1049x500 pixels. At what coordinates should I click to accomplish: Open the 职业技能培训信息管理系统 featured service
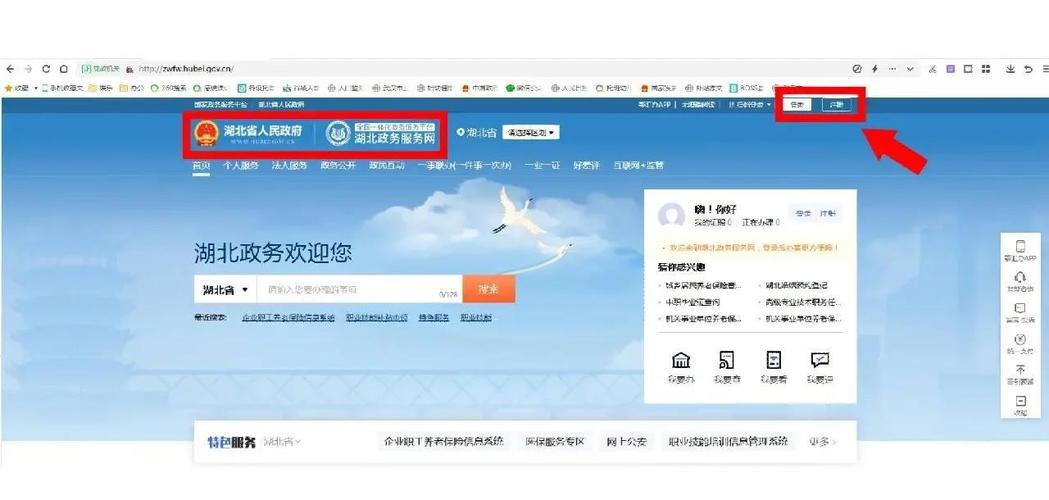(x=729, y=442)
